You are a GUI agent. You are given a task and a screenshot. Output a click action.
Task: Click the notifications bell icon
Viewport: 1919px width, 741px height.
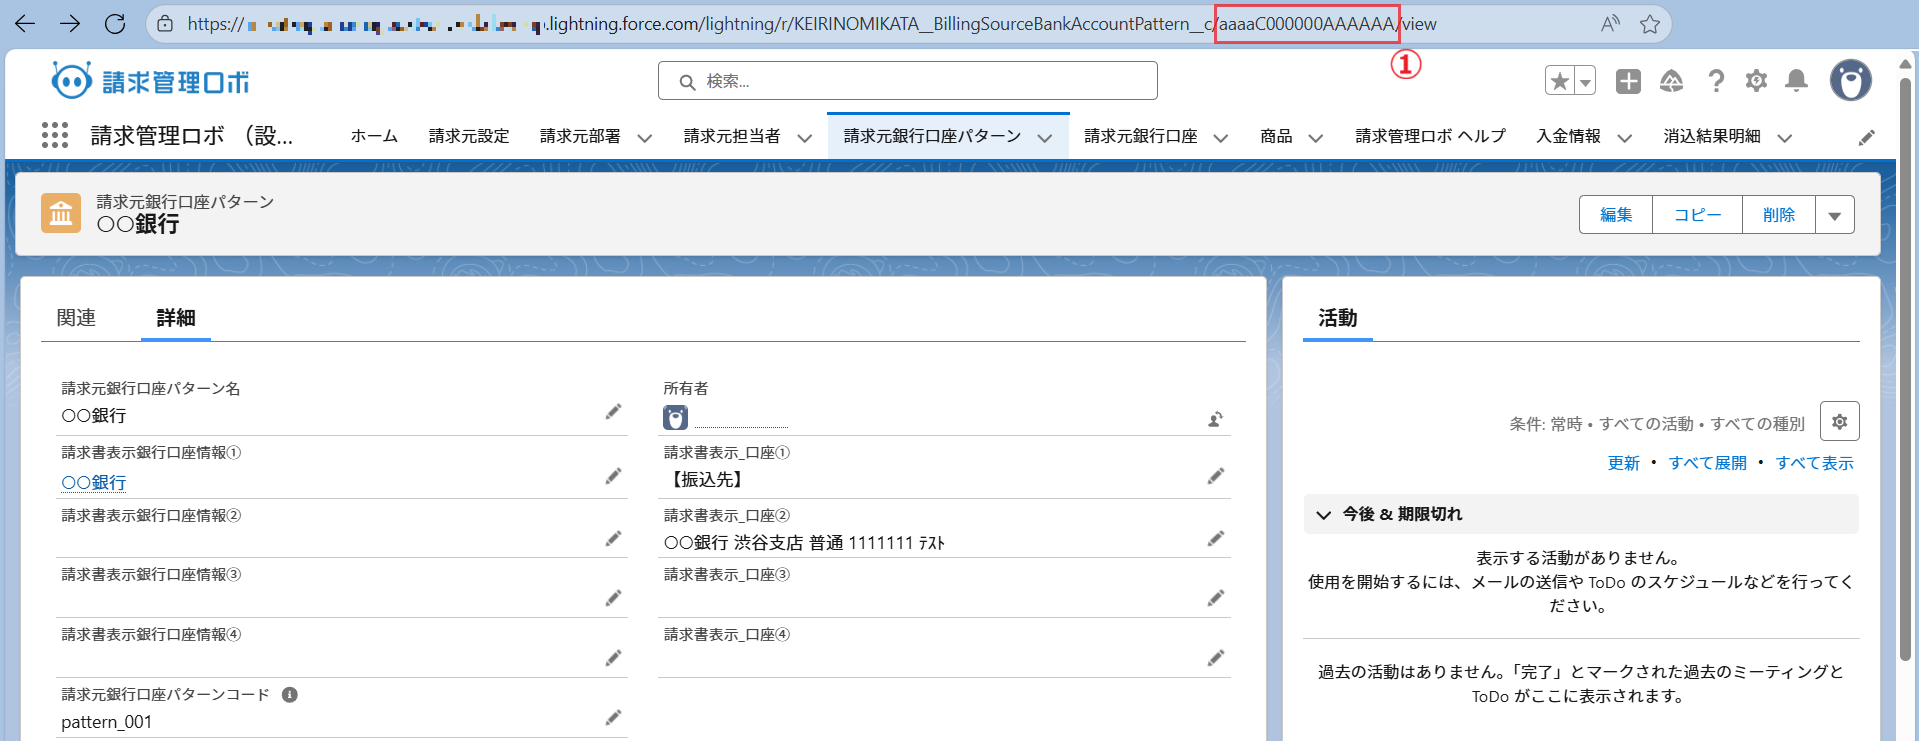pyautogui.click(x=1796, y=81)
